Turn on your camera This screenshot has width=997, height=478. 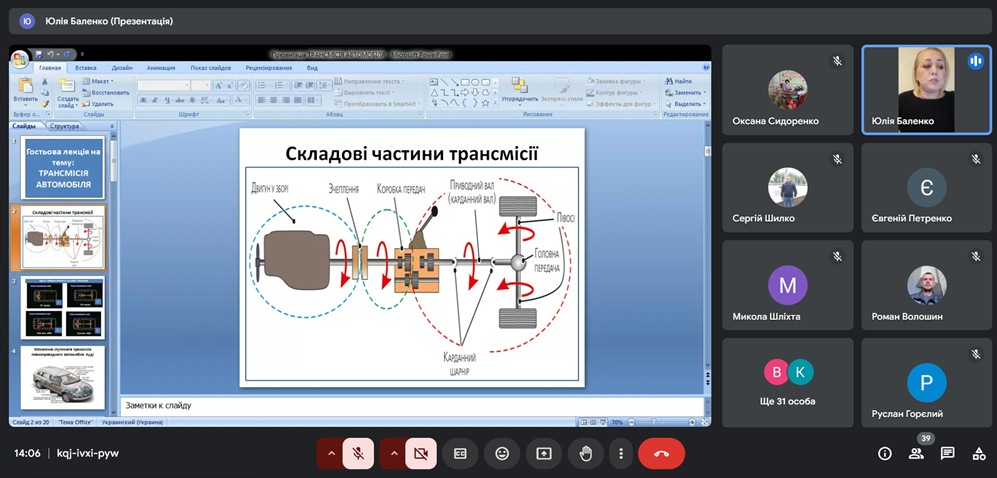pyautogui.click(x=420, y=453)
